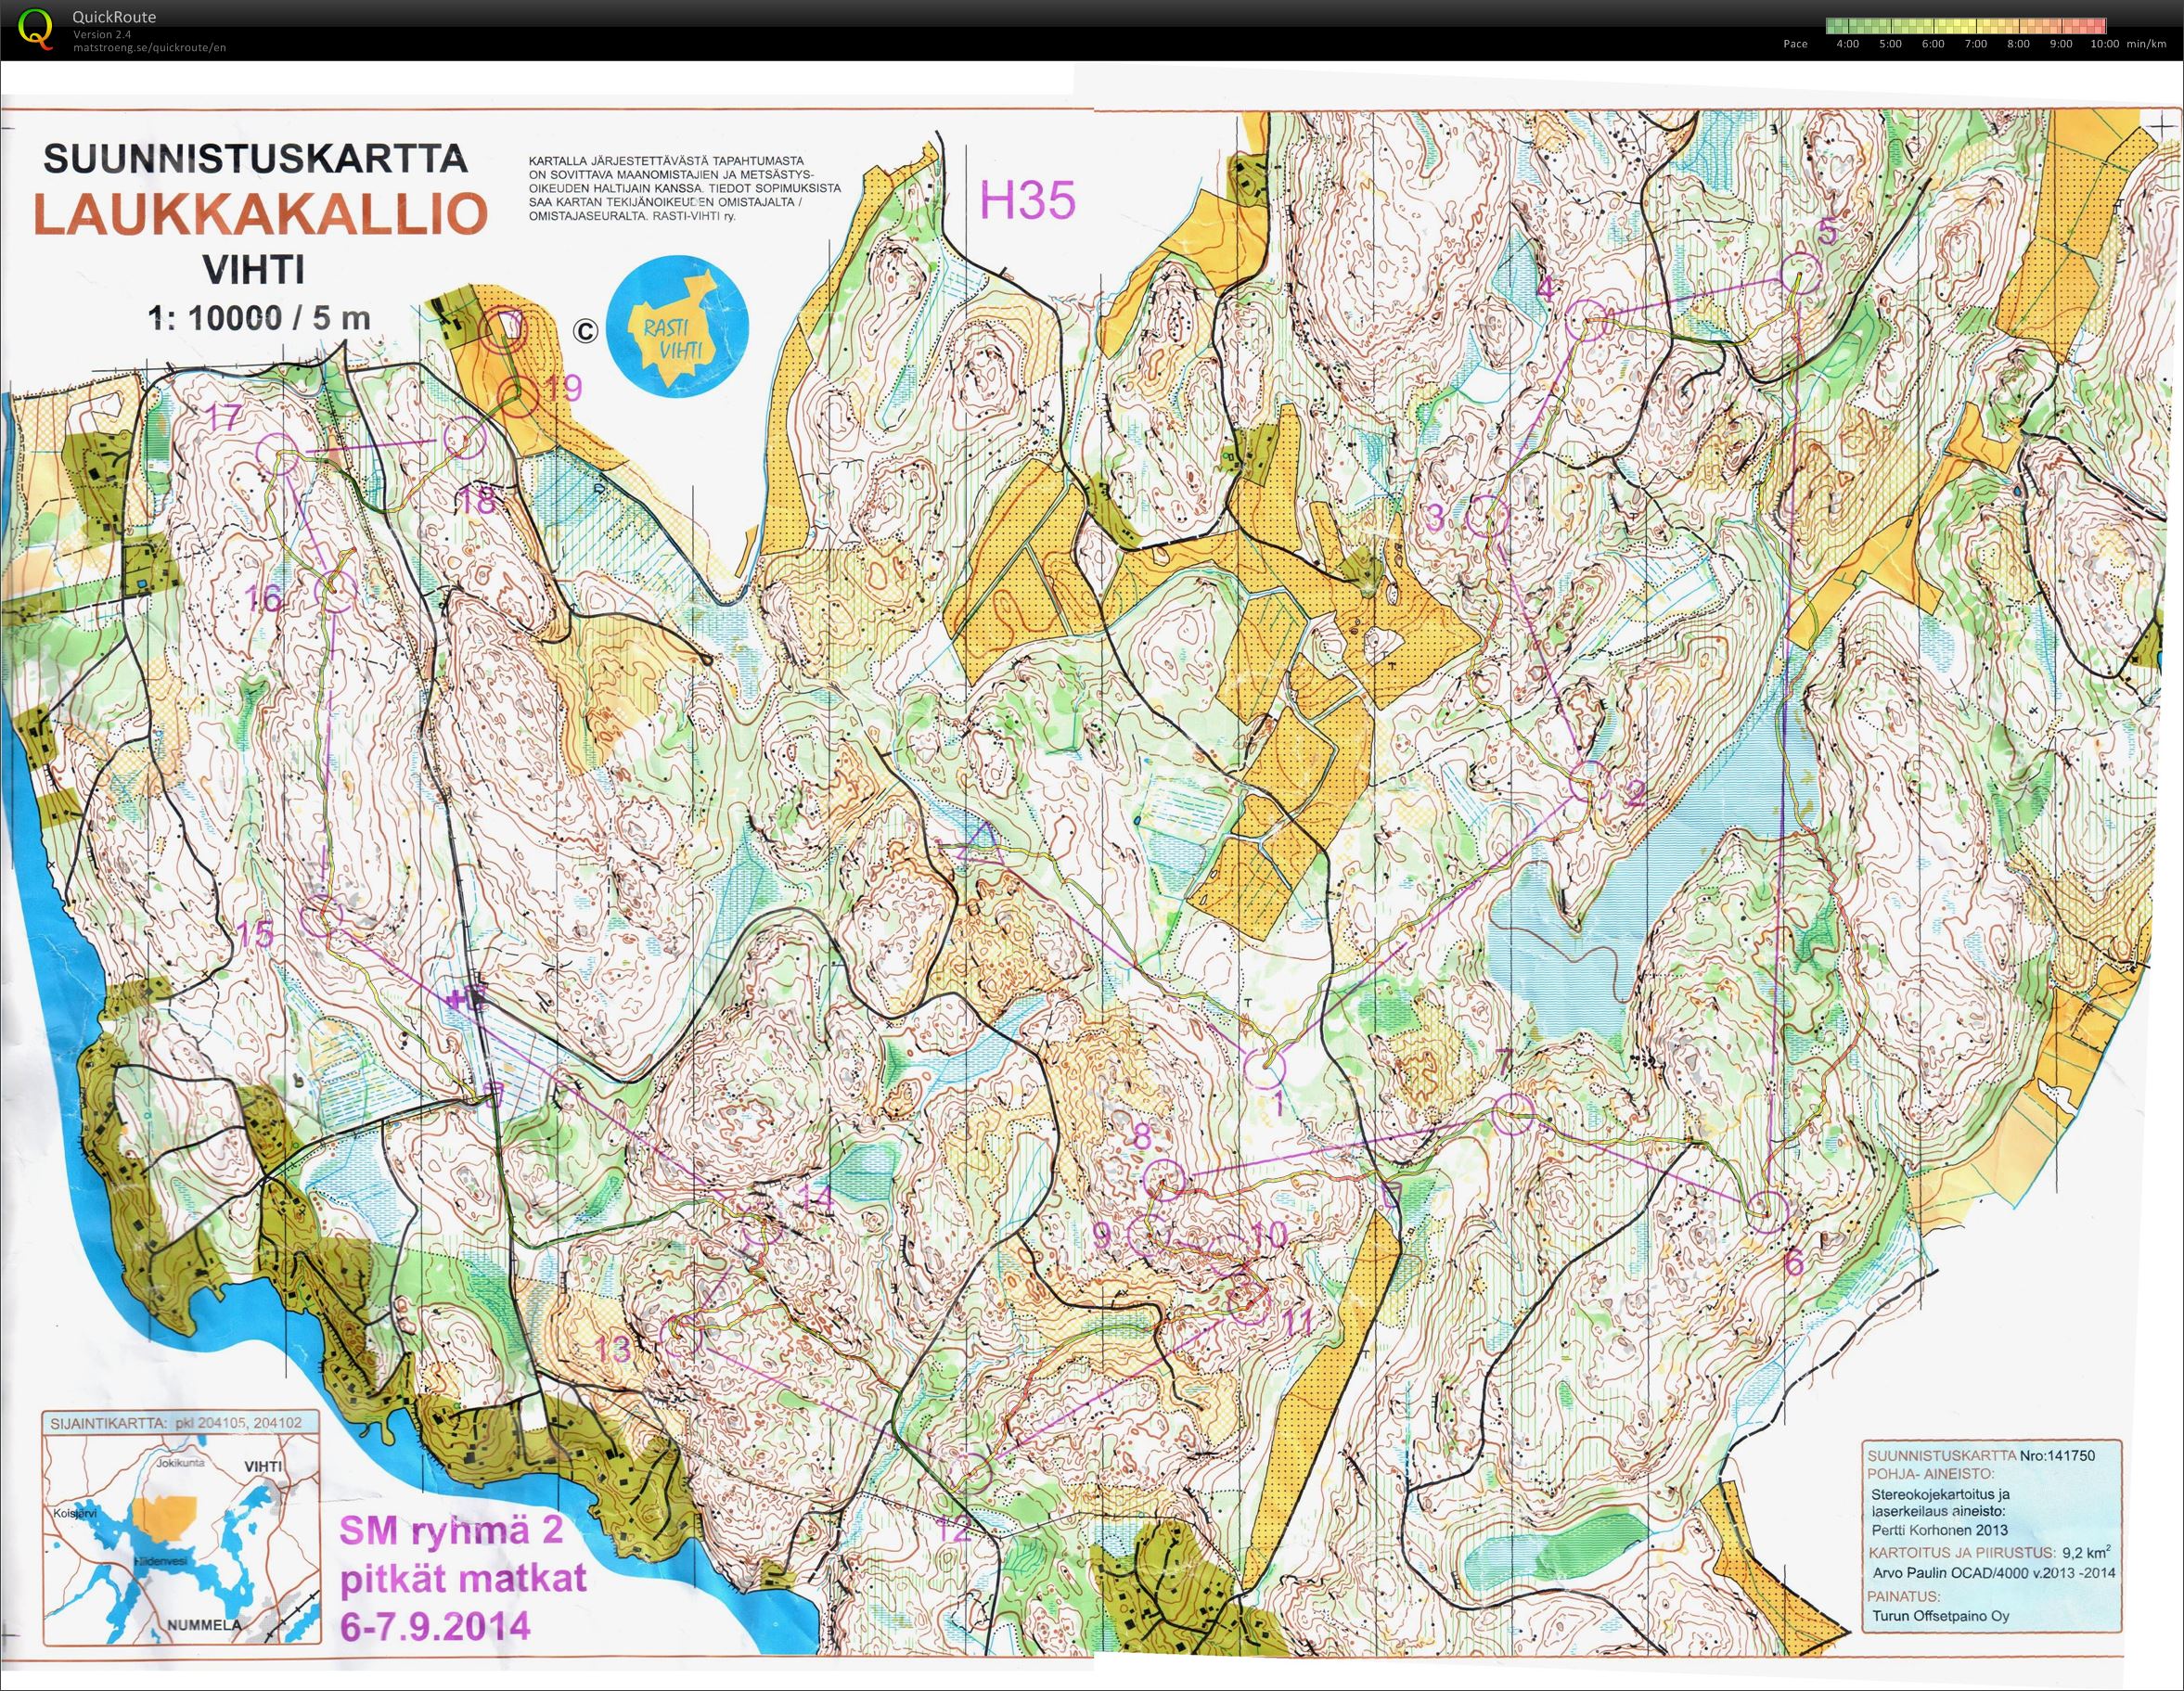Image resolution: width=2184 pixels, height=1691 pixels.
Task: Click control circle 3
Action: [x=1489, y=516]
